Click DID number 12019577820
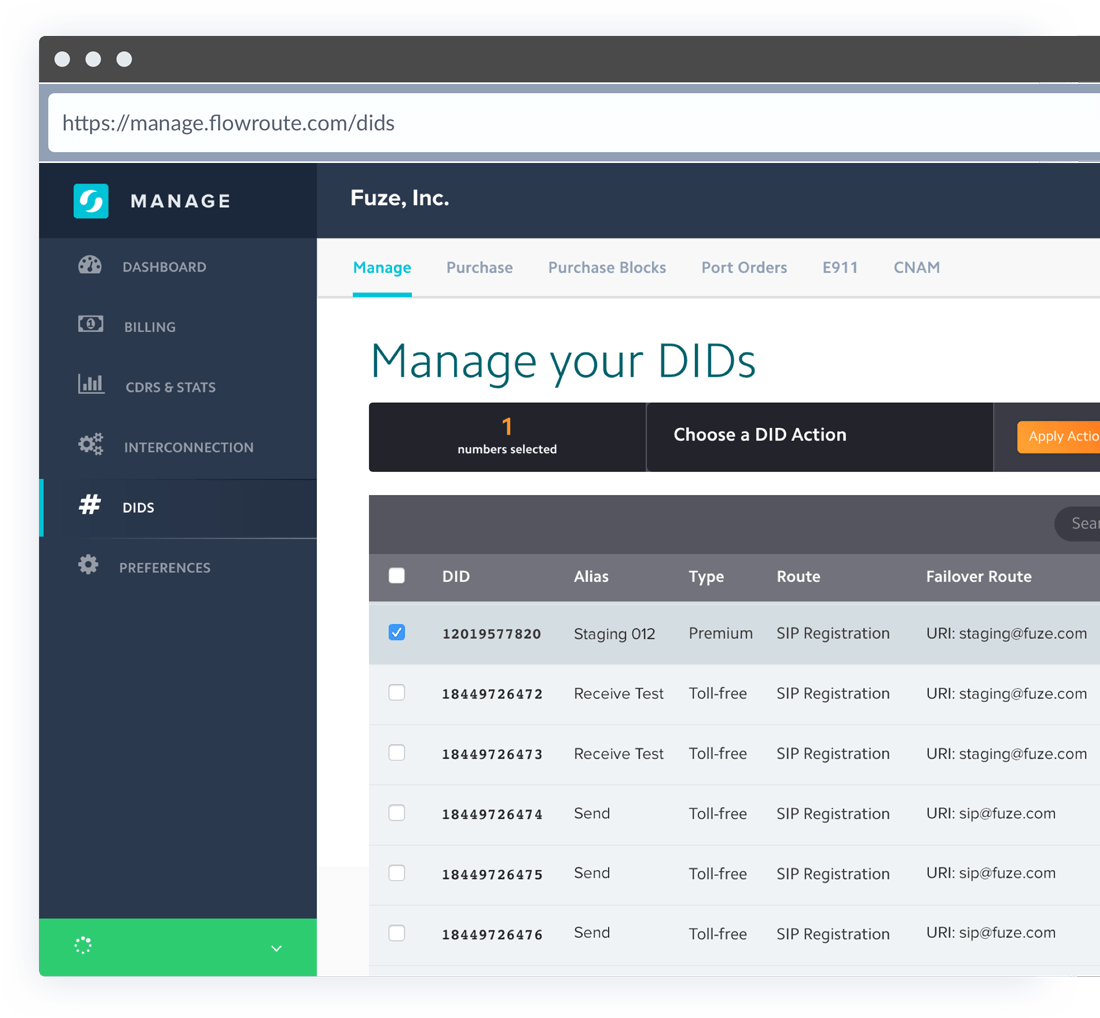Screen dimensions: 1100x1018 coord(492,634)
